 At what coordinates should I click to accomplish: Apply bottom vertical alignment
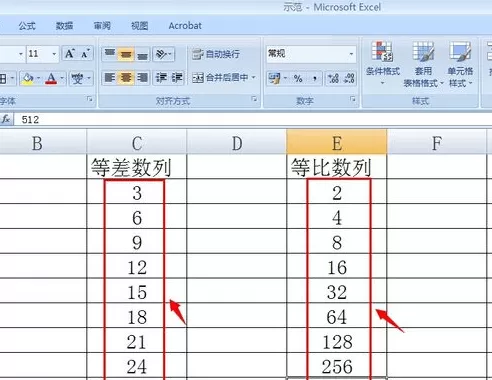142,54
